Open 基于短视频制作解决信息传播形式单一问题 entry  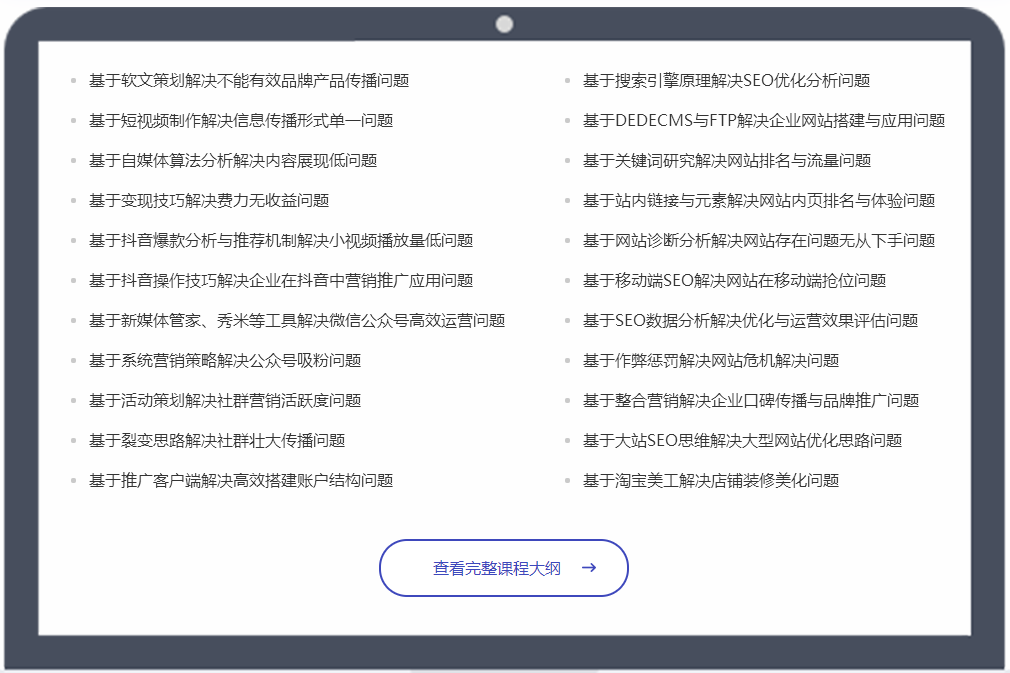point(241,121)
